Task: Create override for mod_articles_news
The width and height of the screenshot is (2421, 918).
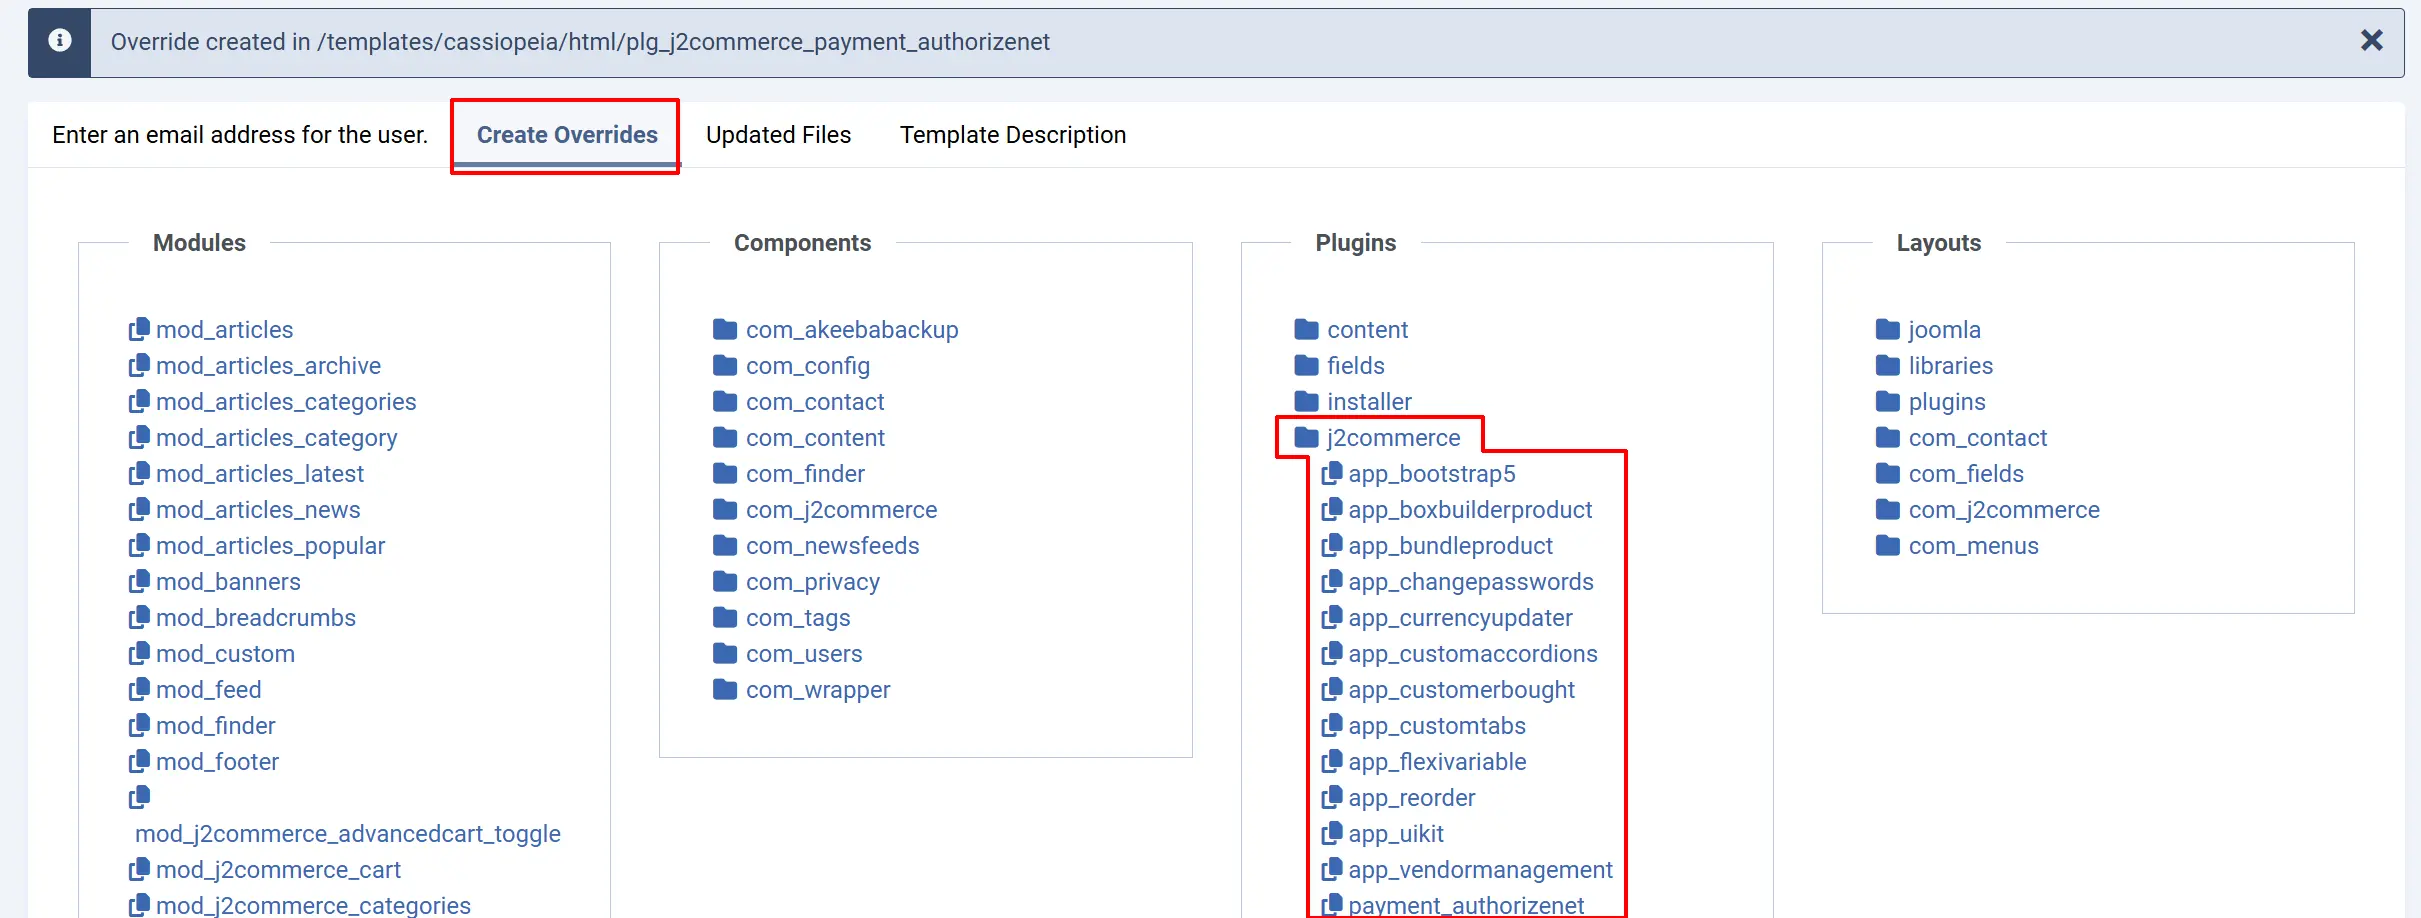Action: tap(244, 509)
